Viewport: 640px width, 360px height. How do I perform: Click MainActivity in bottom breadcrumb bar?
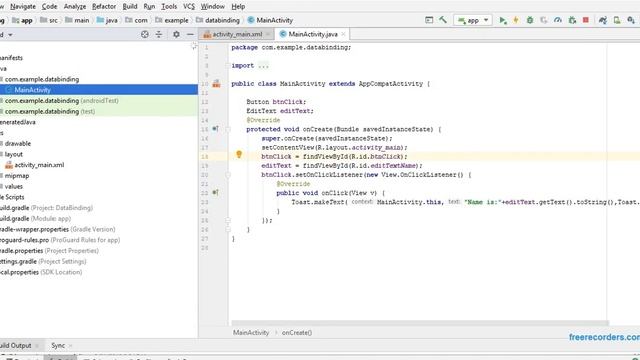tap(251, 333)
